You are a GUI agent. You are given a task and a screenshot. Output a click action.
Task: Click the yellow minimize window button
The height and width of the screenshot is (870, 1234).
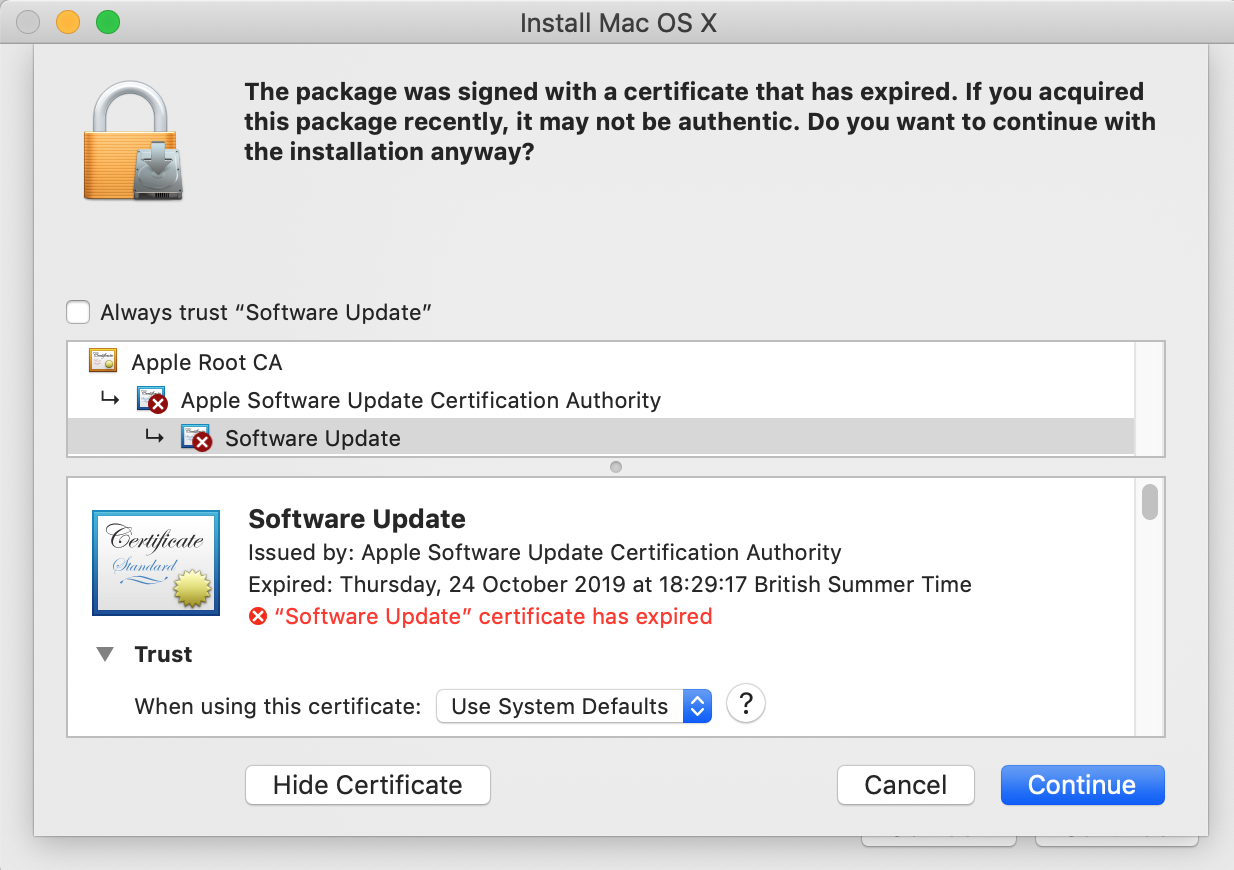click(68, 22)
